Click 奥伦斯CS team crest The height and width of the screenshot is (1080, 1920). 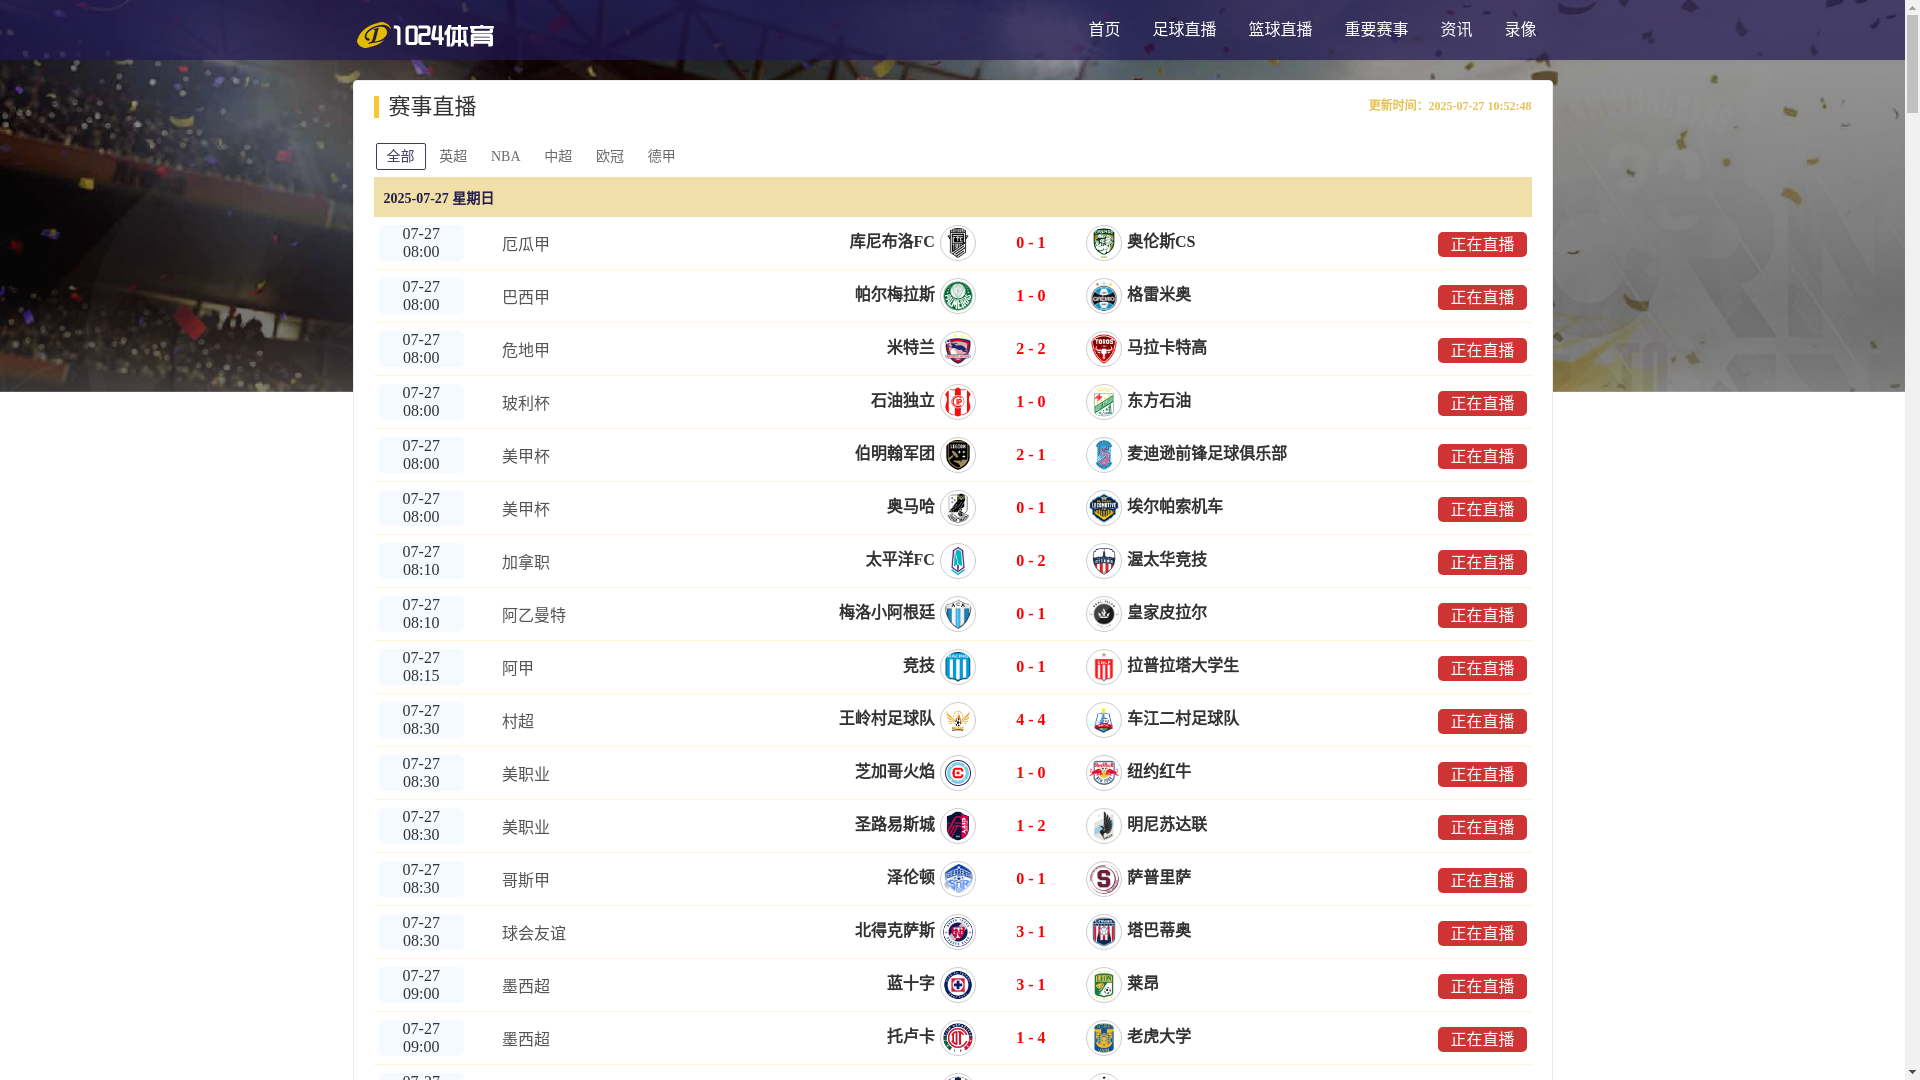tap(1104, 243)
